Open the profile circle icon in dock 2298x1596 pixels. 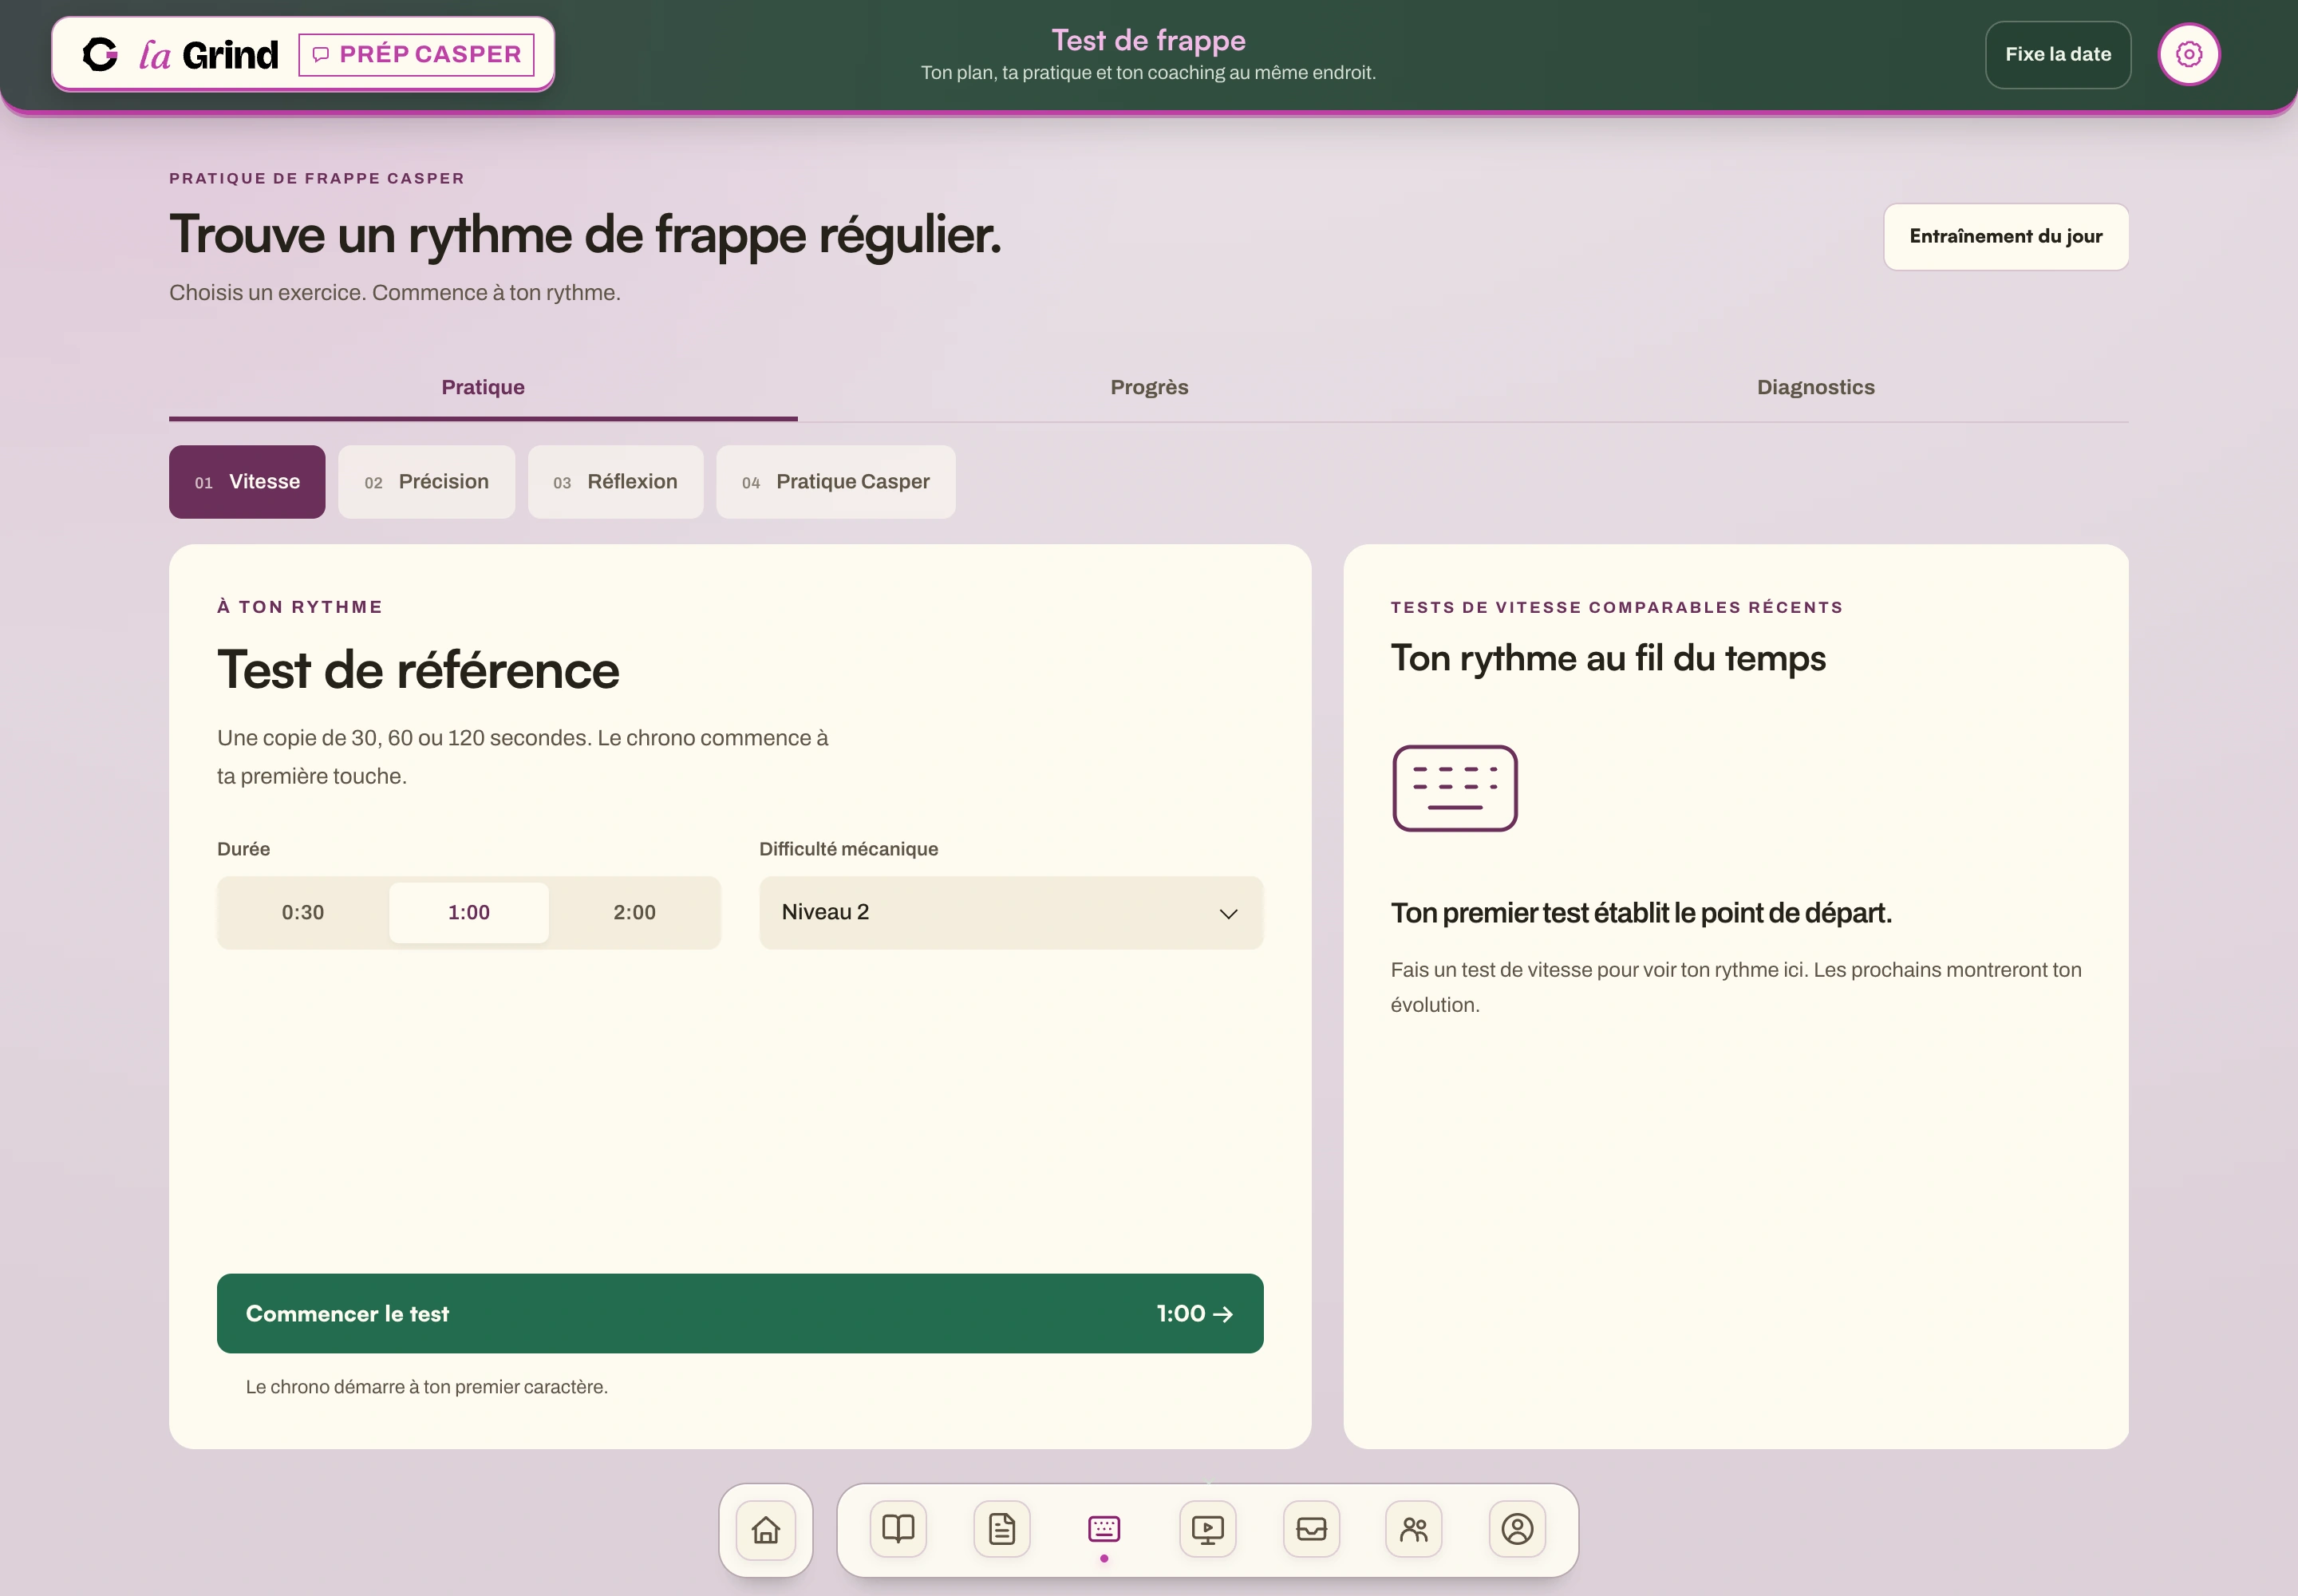pos(1517,1529)
